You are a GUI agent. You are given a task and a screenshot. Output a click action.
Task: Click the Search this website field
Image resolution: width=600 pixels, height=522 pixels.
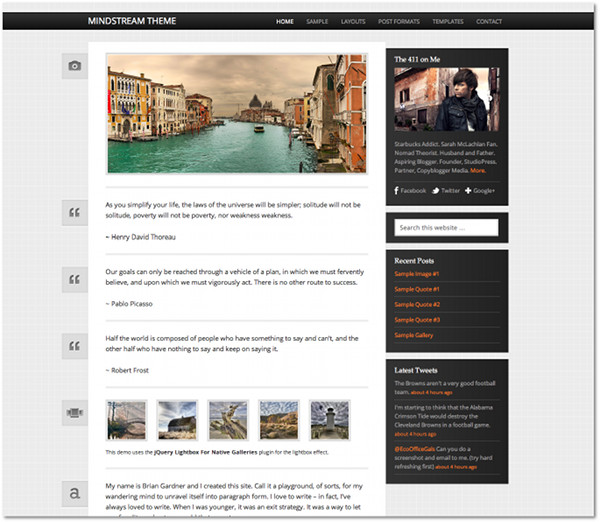click(447, 228)
